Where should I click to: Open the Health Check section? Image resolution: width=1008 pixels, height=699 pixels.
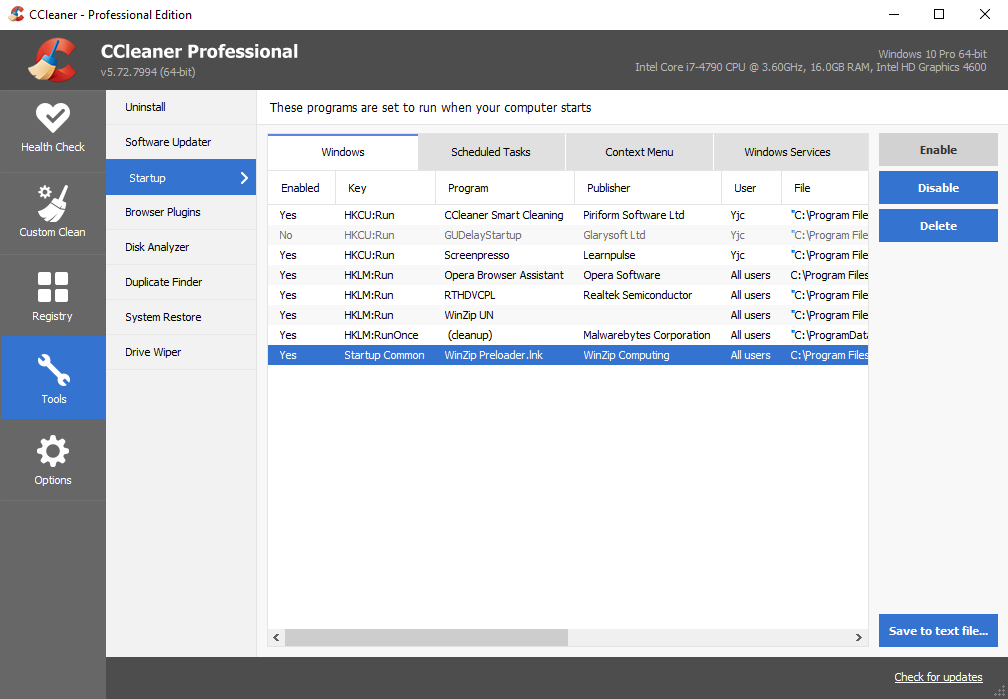coord(53,131)
